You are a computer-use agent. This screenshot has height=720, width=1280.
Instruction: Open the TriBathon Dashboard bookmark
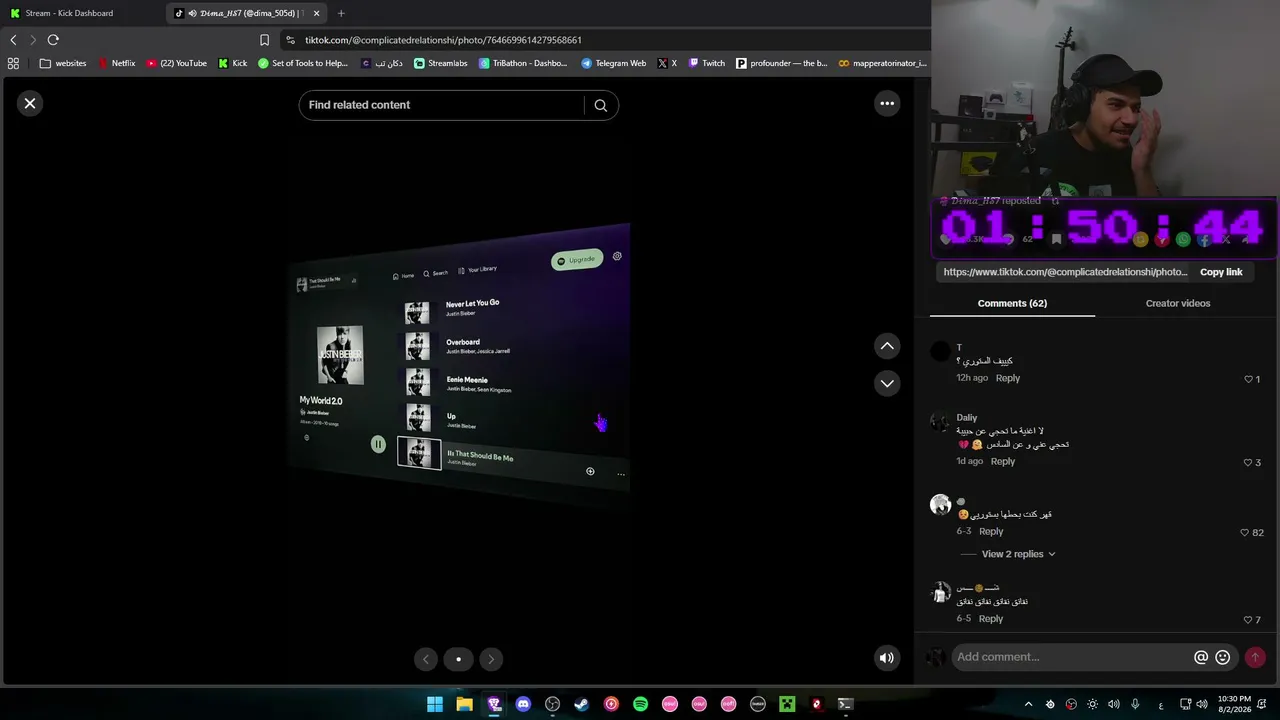tap(522, 63)
